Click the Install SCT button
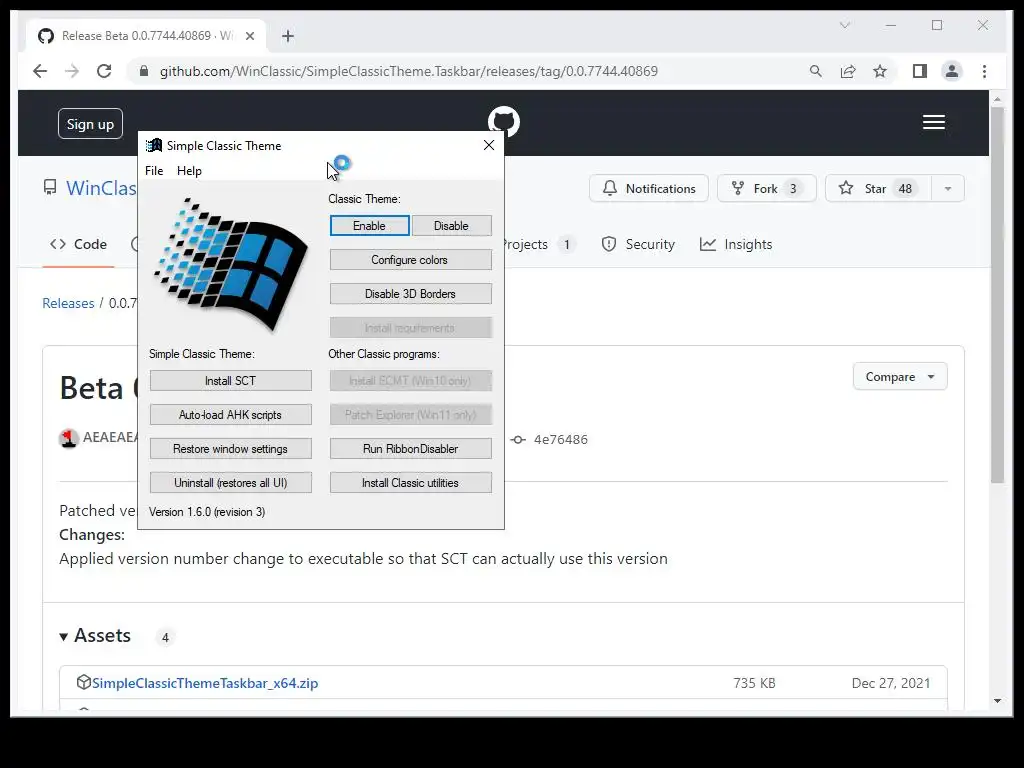Image resolution: width=1024 pixels, height=768 pixels. [231, 380]
